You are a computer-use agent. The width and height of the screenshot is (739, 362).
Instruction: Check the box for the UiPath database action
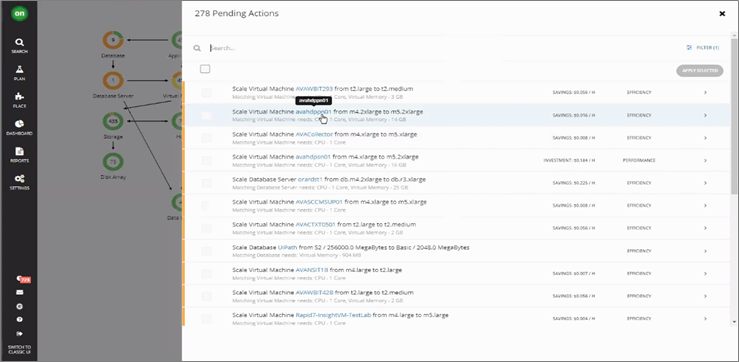(x=206, y=251)
